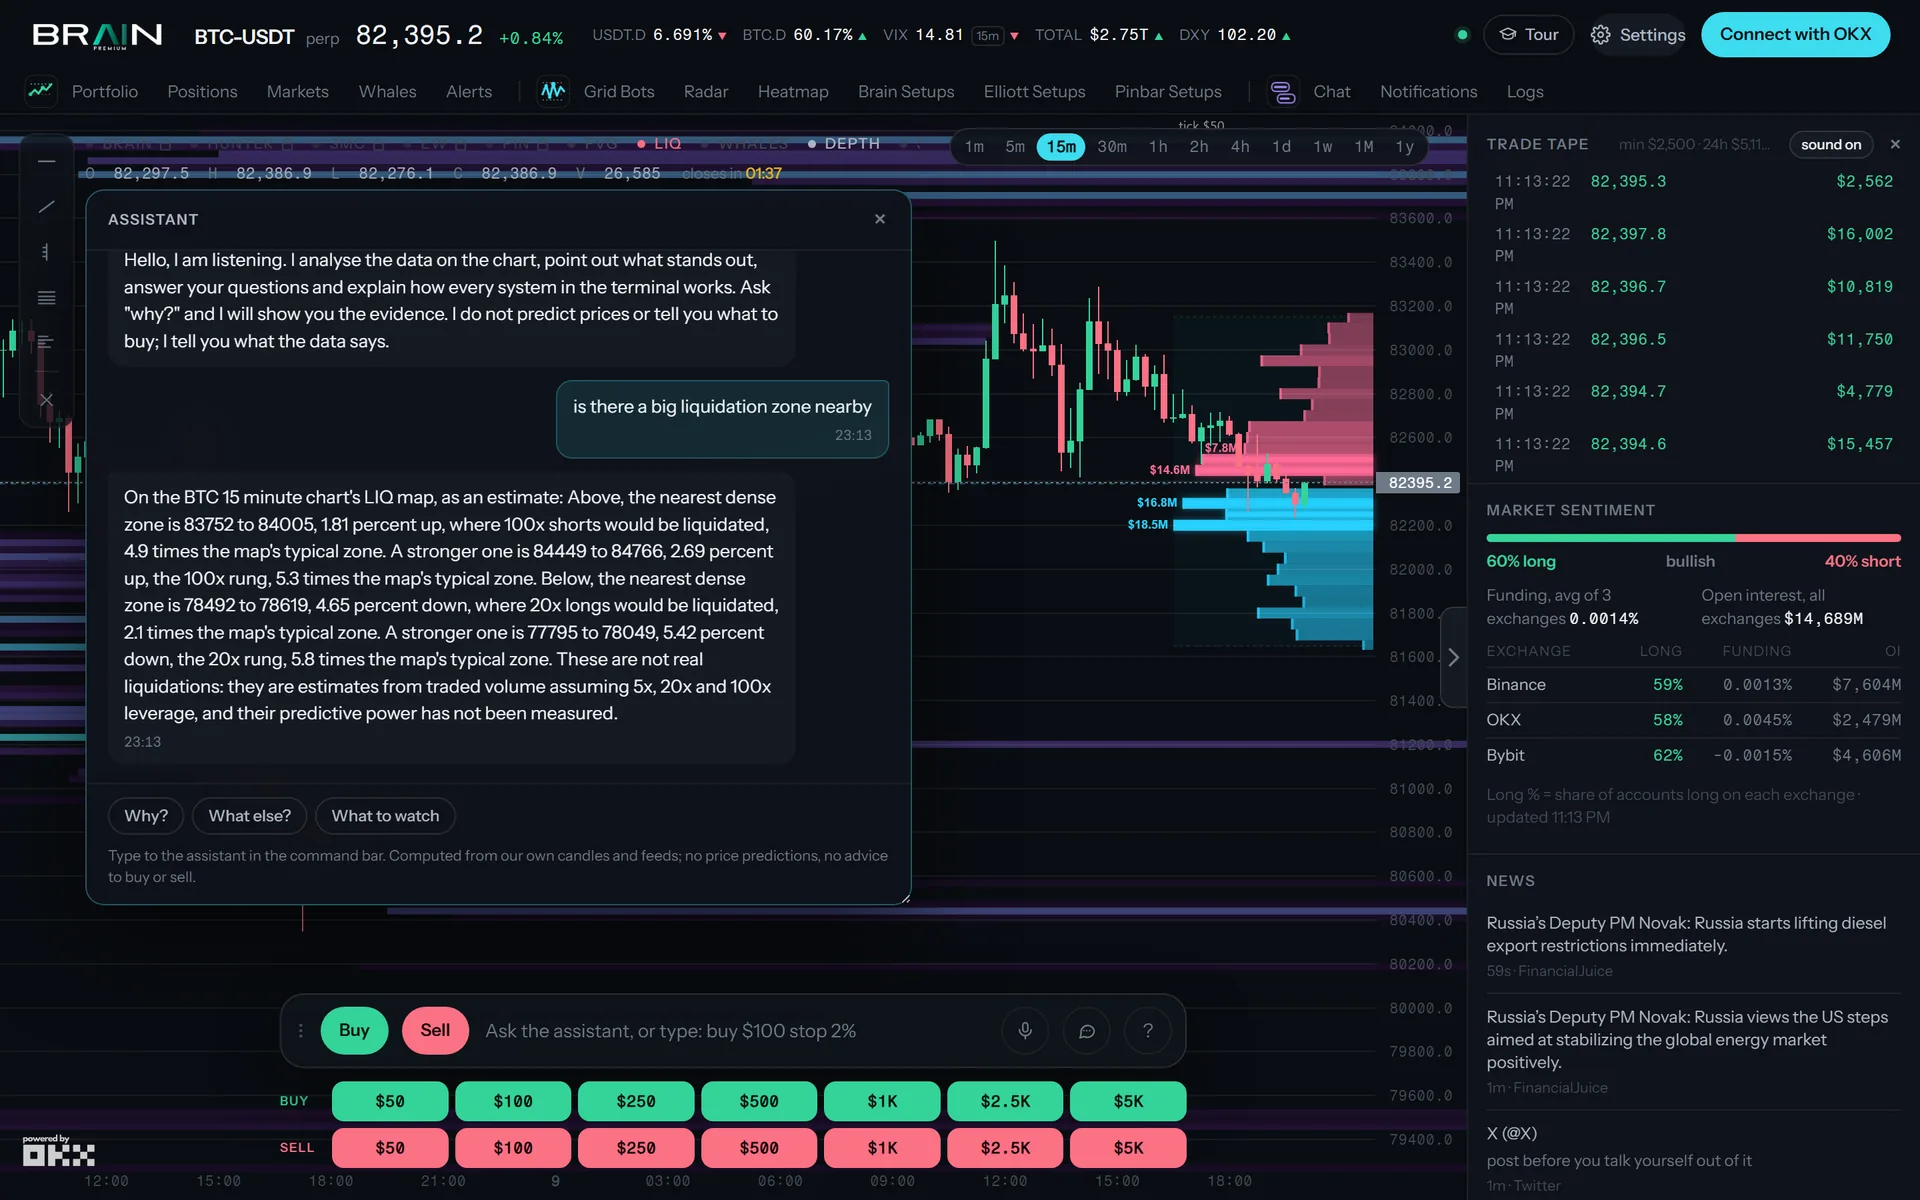Click the green connection status dot
1920x1200 pixels.
pyautogui.click(x=1462, y=35)
